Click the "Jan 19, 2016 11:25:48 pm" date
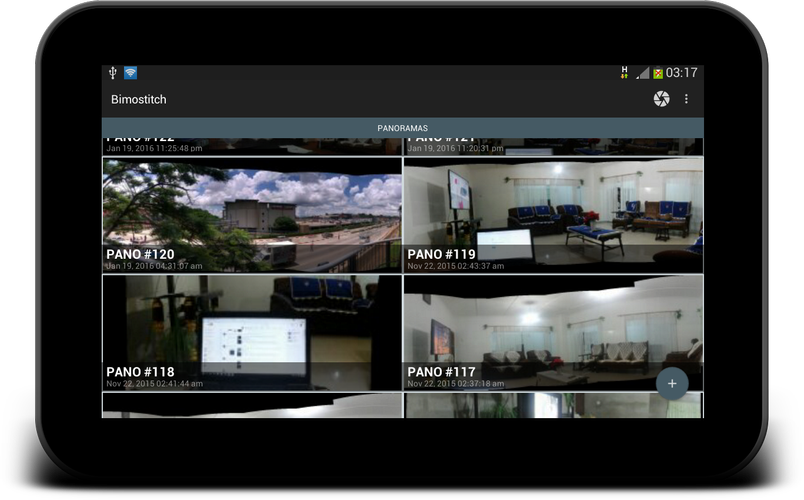 154,148
